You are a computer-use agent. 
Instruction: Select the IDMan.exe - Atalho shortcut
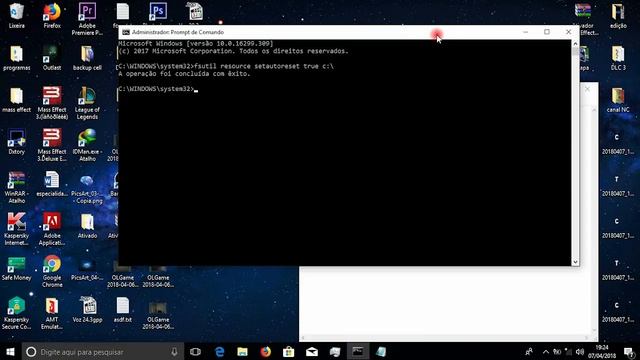click(x=87, y=145)
